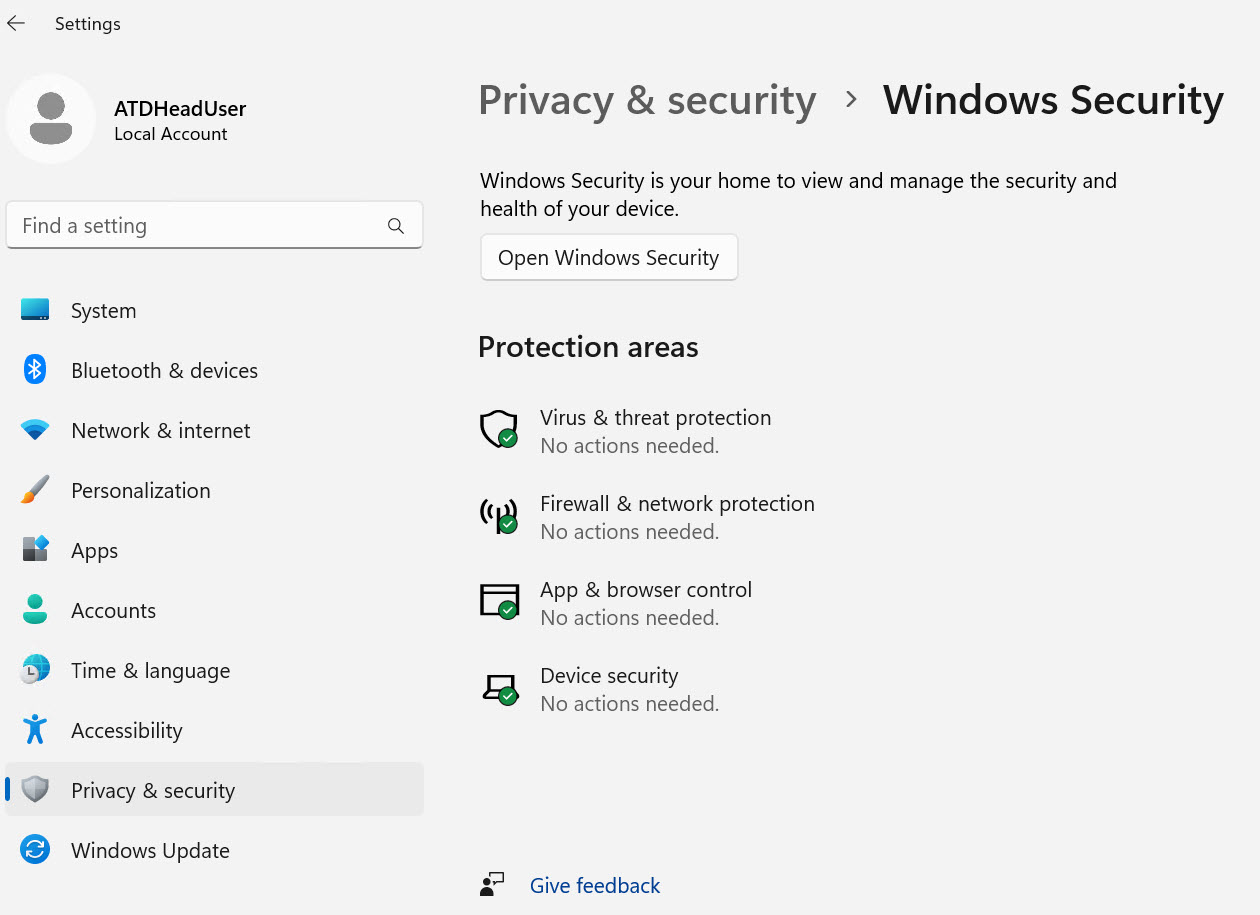
Task: Open App & browser control
Action: [646, 589]
